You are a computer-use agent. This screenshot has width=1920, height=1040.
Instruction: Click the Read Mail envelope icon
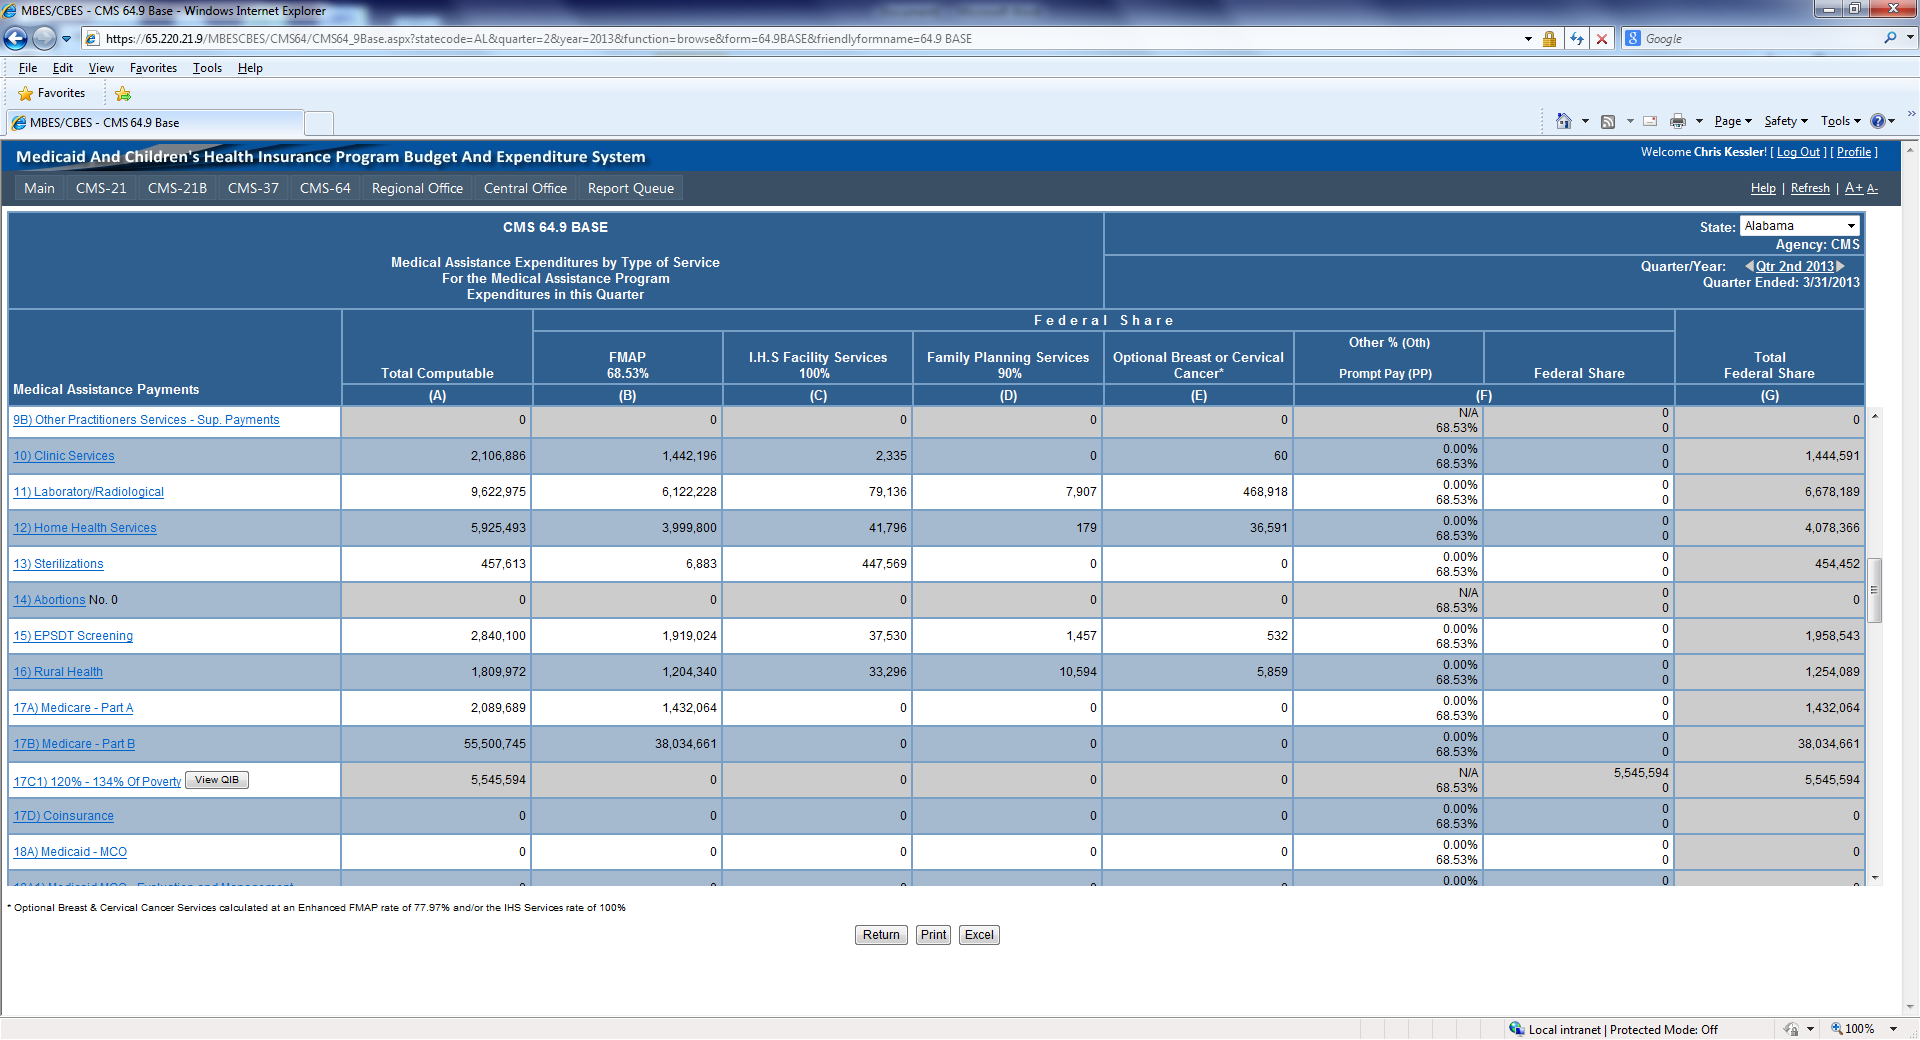point(1650,121)
